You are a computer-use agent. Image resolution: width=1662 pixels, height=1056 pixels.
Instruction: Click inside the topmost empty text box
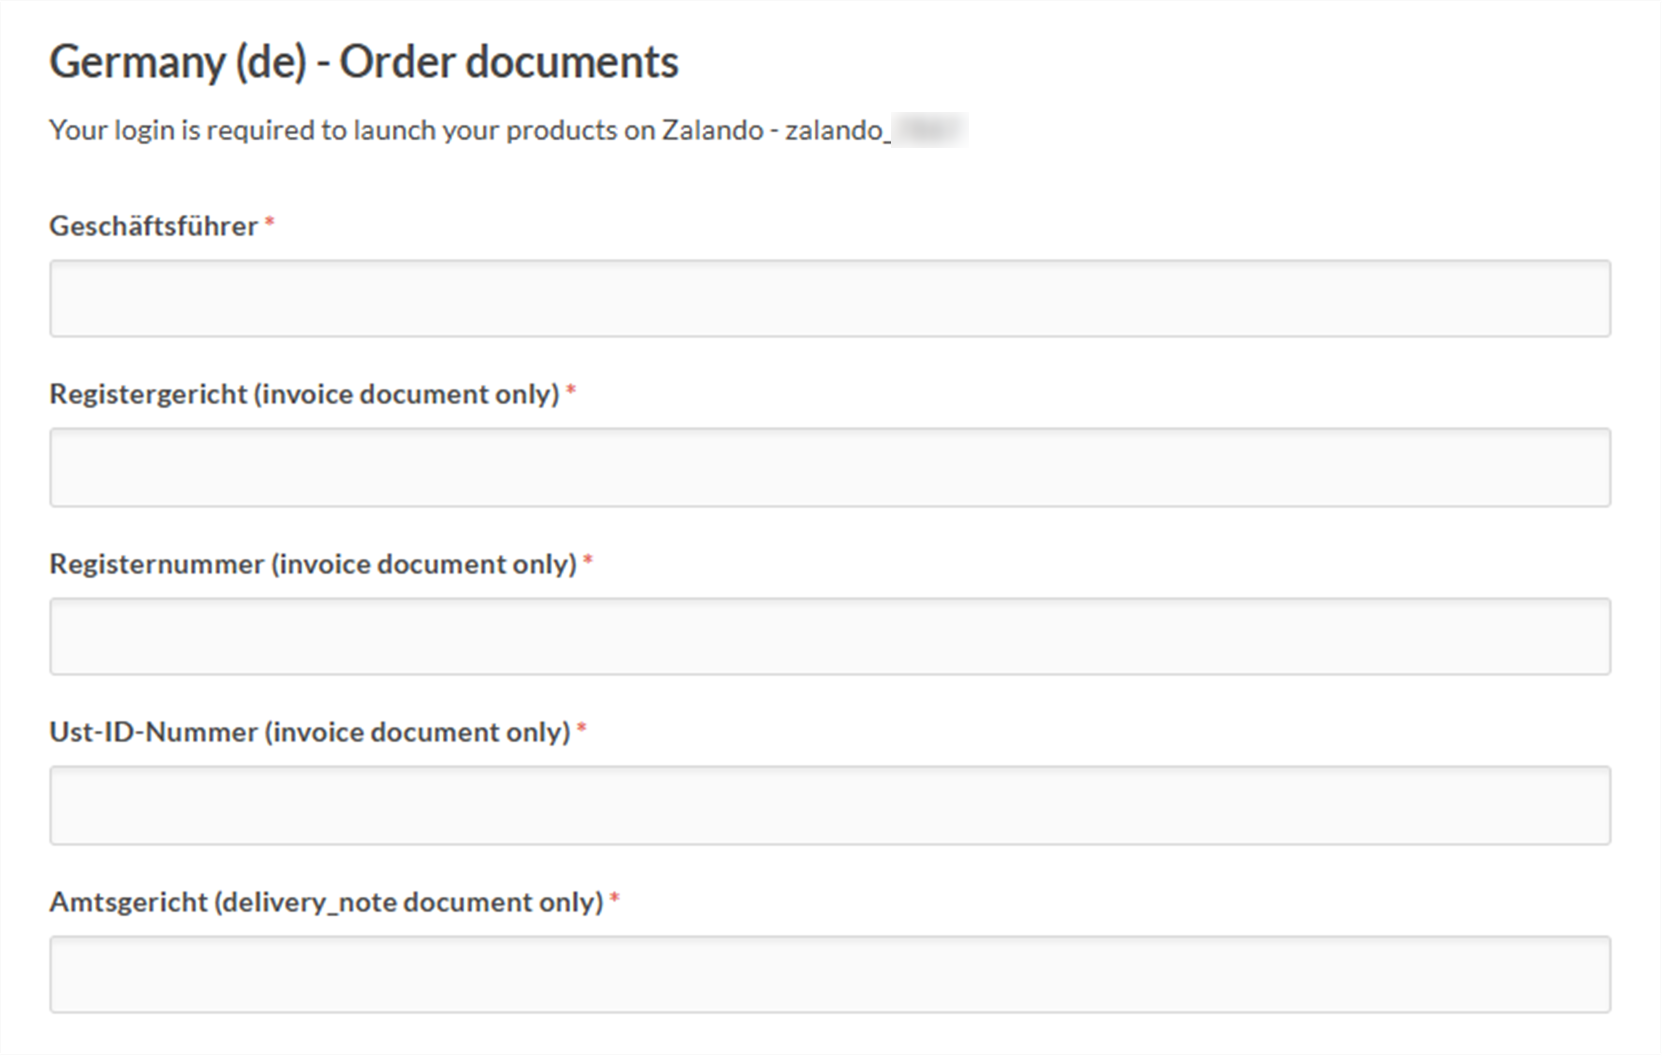830,297
